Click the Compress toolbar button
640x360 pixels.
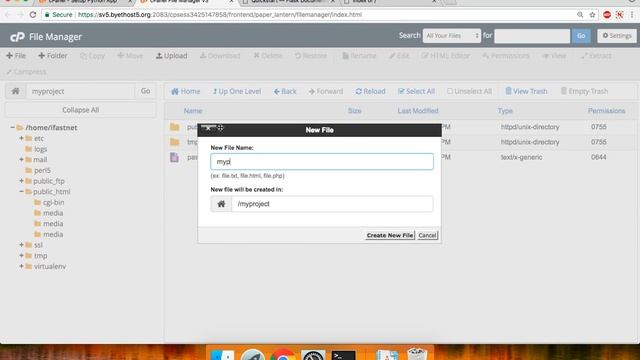tap(26, 72)
